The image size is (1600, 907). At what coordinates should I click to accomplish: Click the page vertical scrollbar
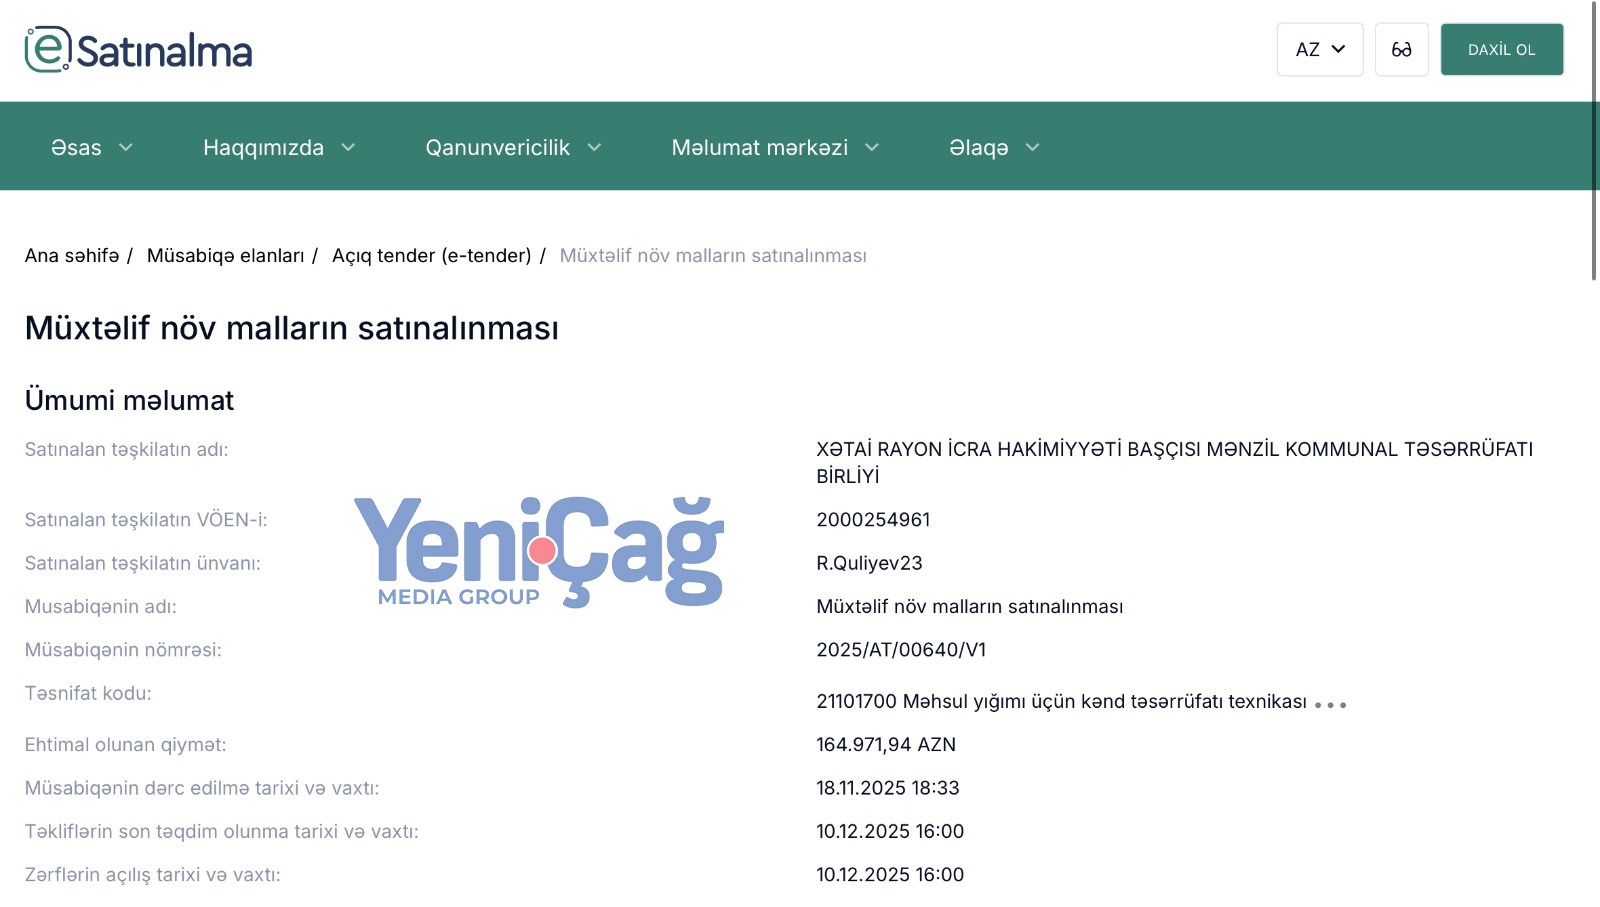coord(1594,140)
